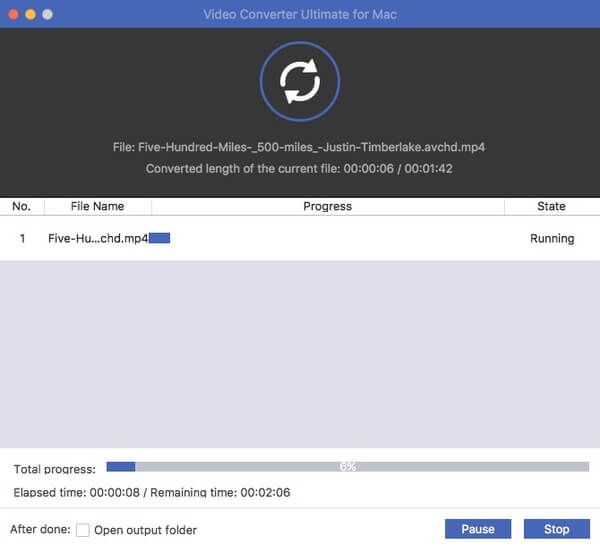Click the row progress bar for Five-Hu...chd.mp4

160,238
